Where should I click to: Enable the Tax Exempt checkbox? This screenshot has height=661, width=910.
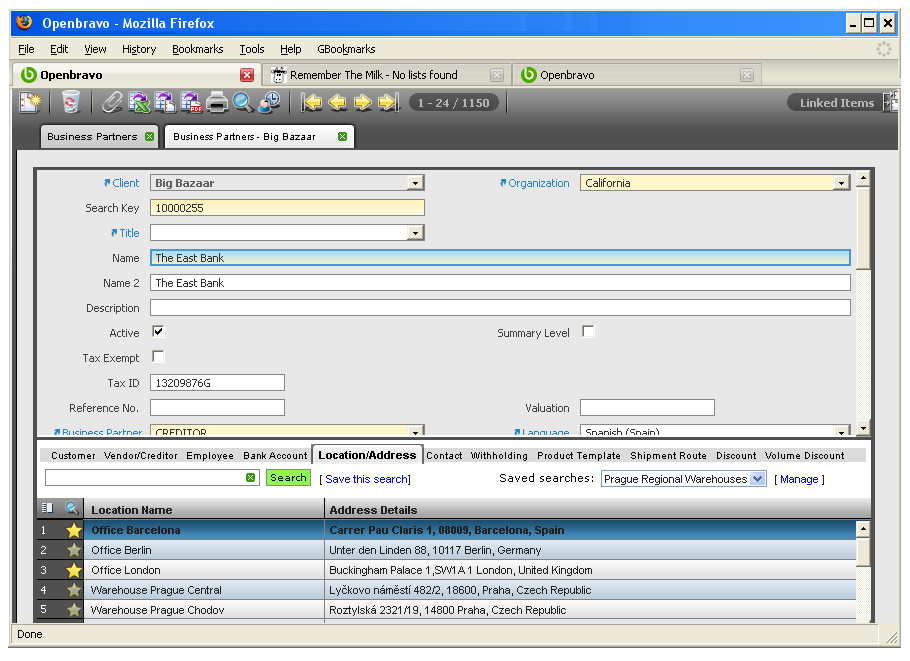(x=158, y=357)
